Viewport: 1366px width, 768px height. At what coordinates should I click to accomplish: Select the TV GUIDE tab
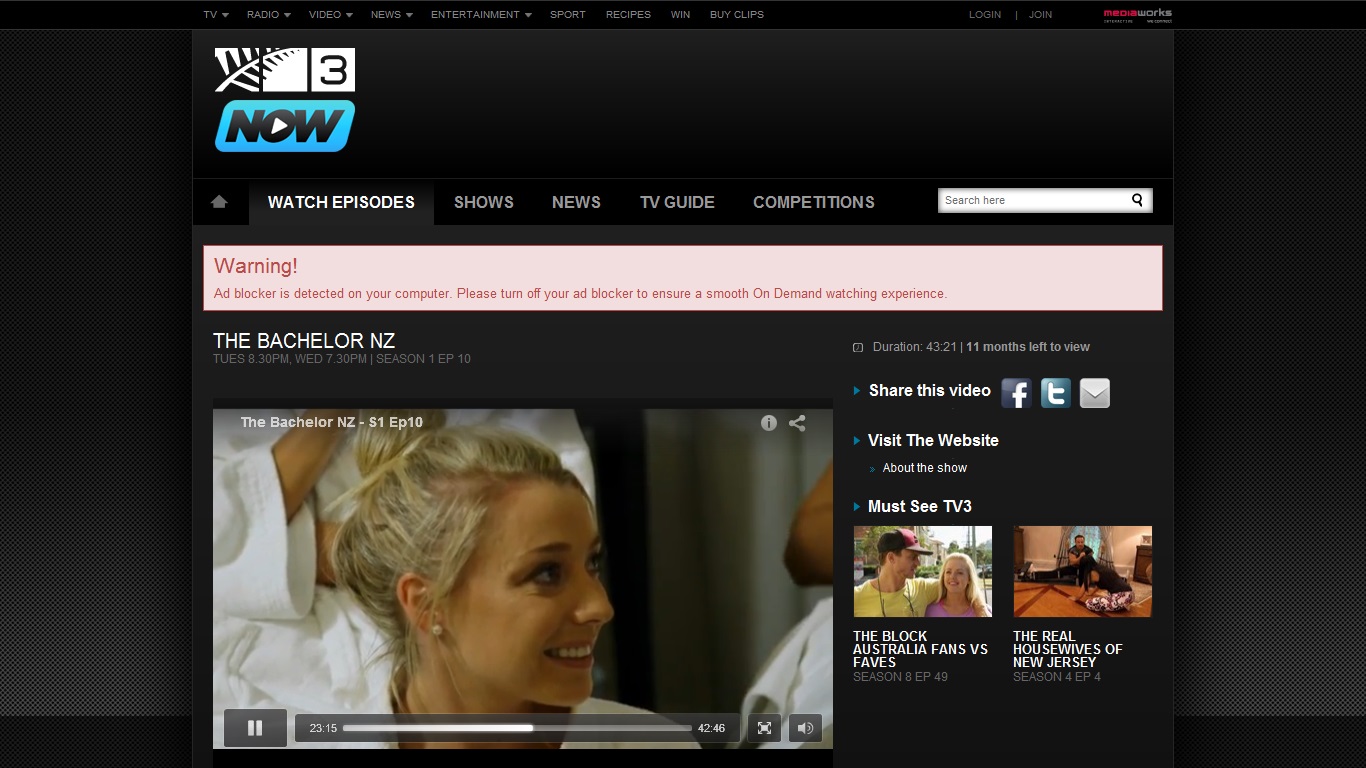677,202
